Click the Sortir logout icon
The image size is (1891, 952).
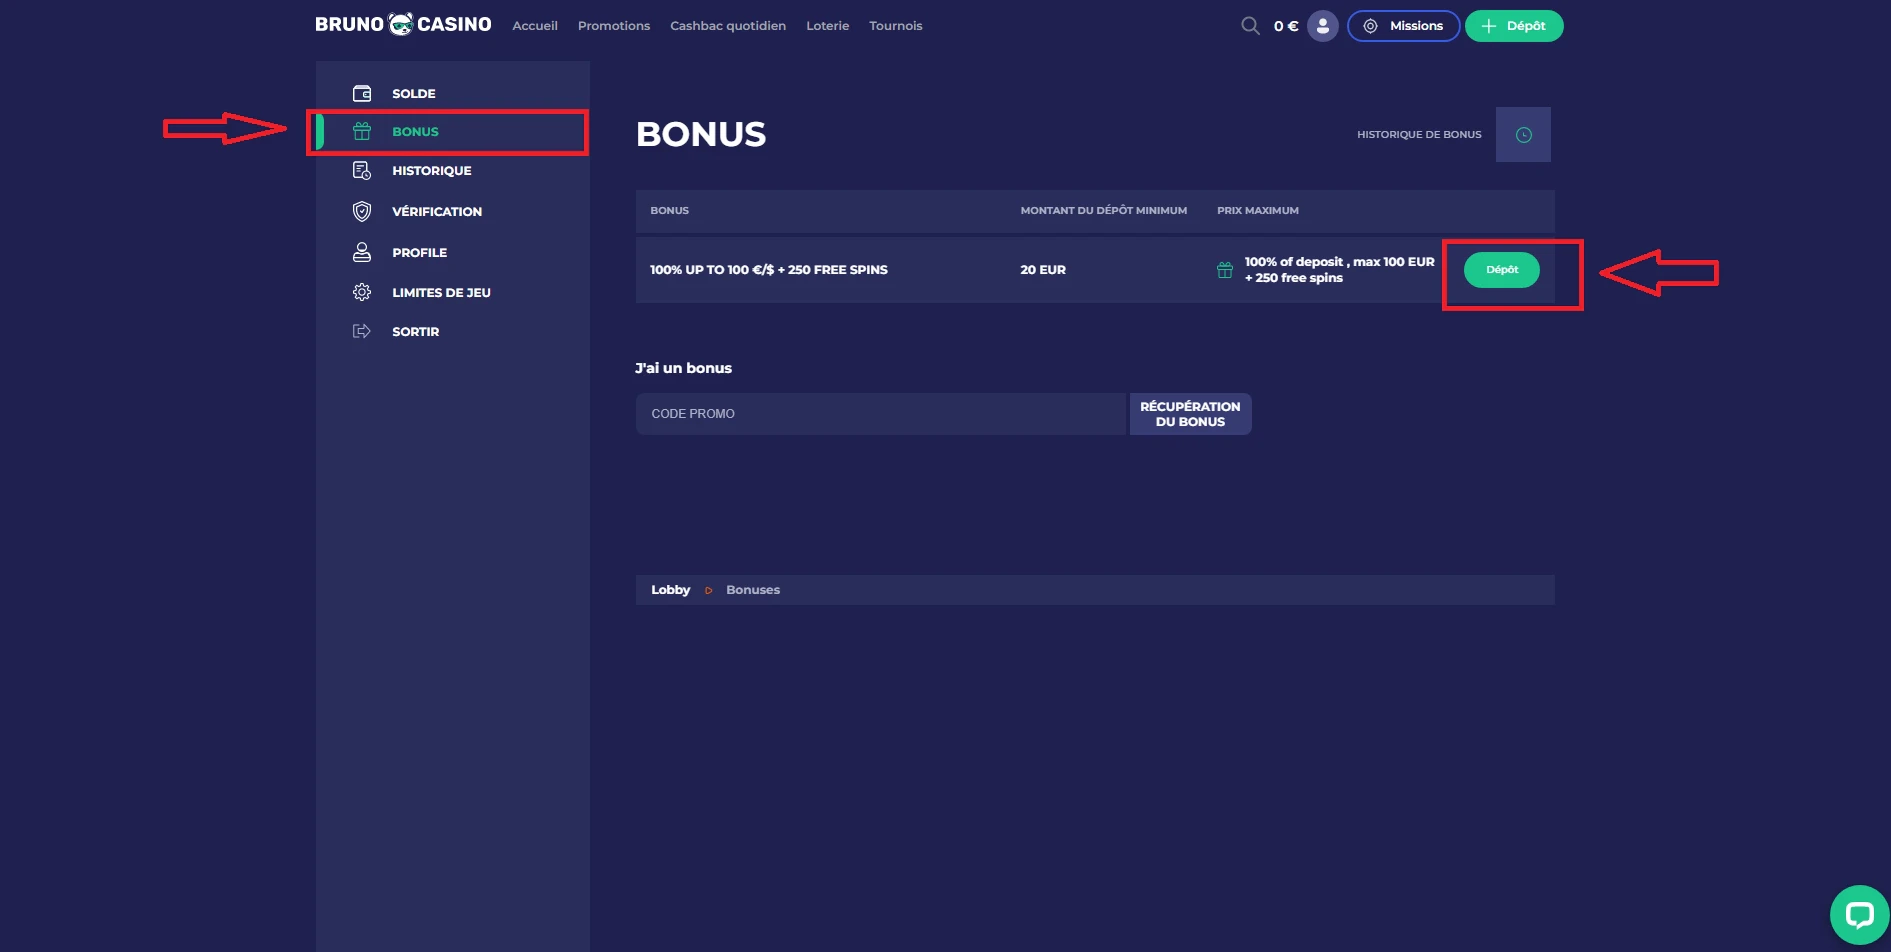(x=362, y=331)
